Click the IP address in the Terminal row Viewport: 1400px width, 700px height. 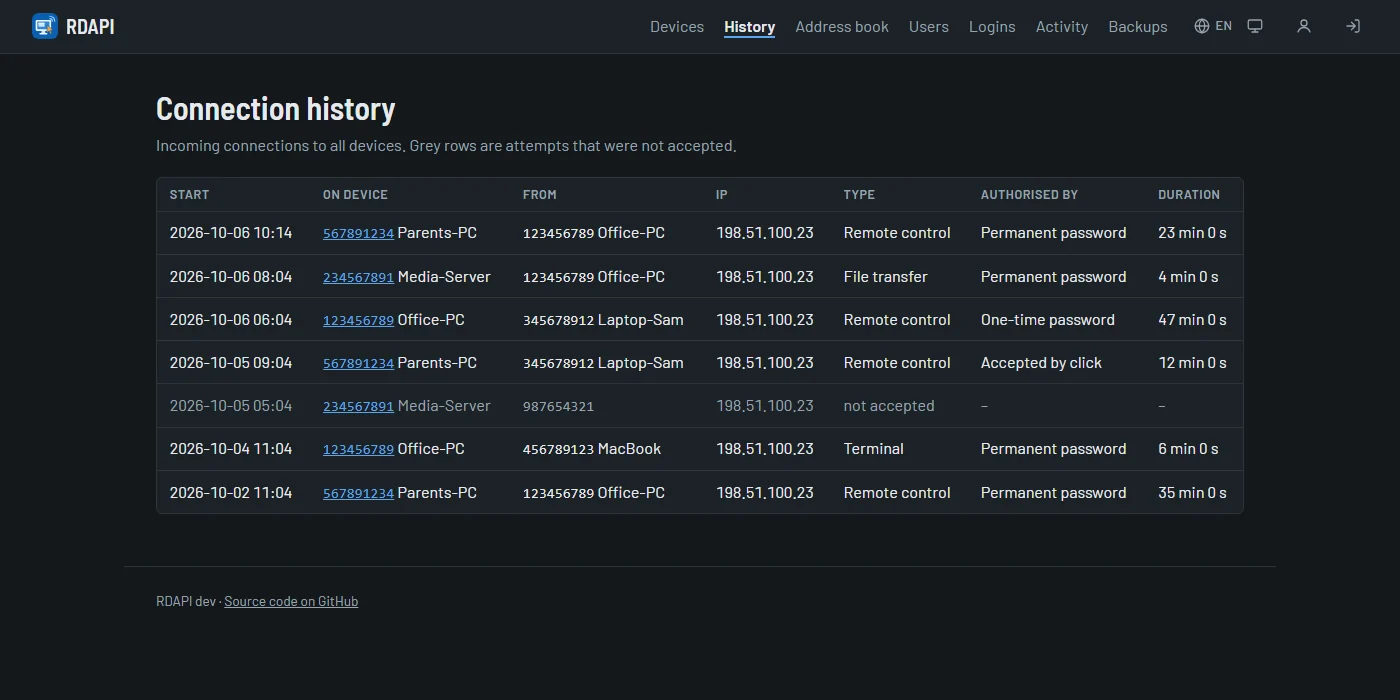[x=765, y=449]
